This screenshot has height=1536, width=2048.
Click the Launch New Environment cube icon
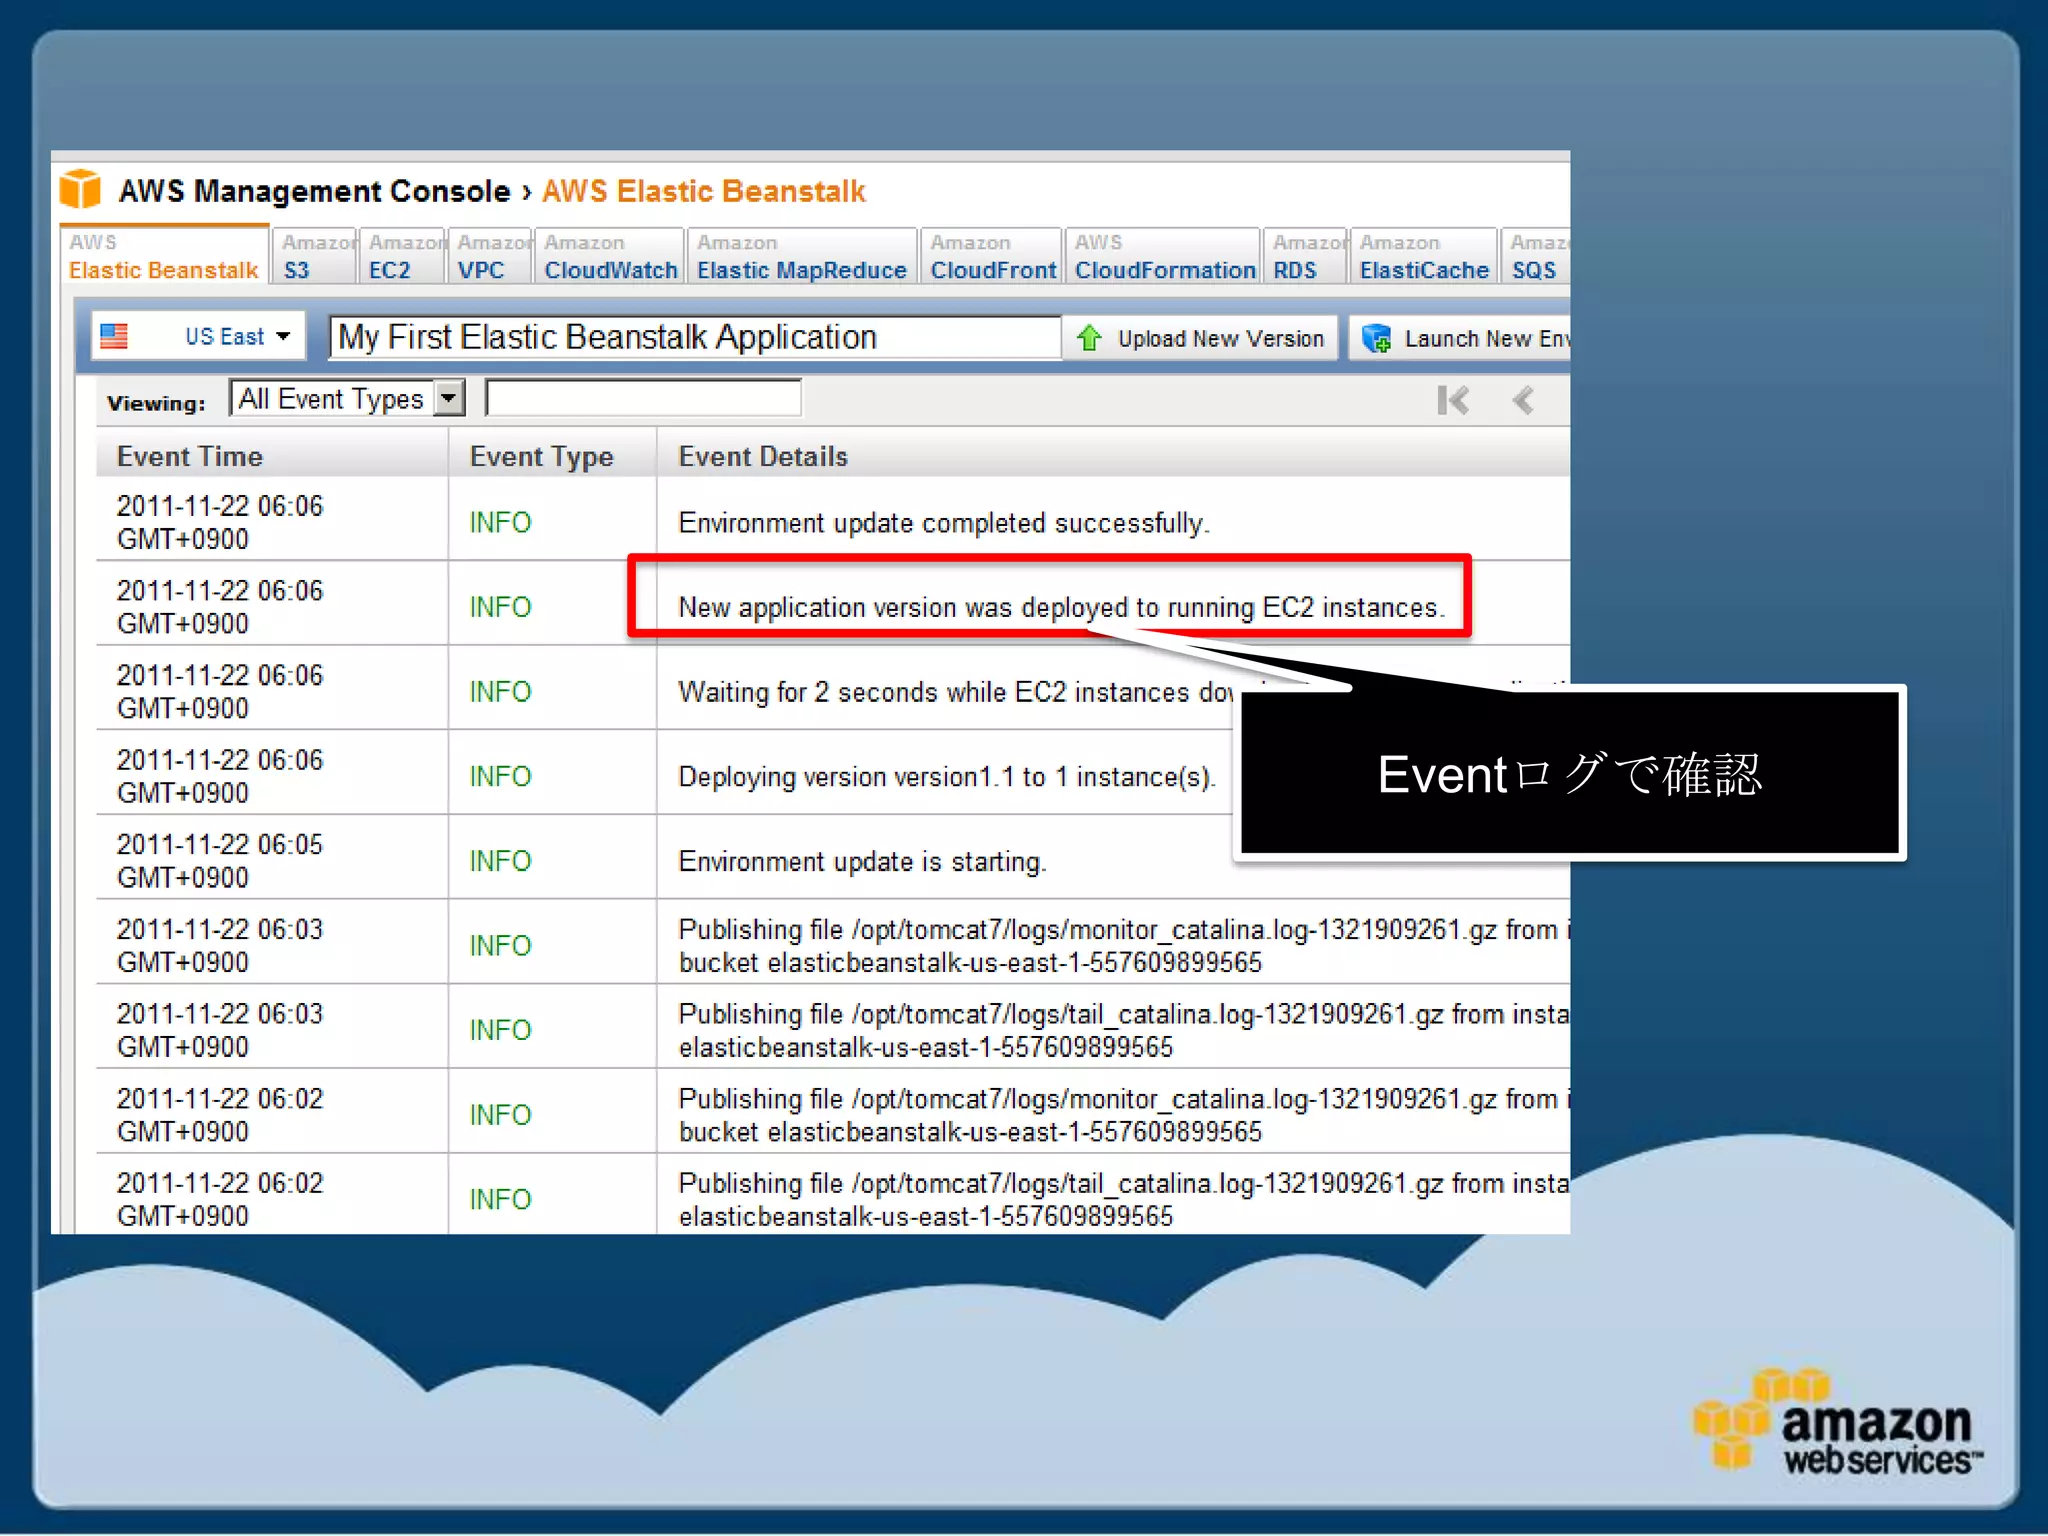click(1377, 339)
